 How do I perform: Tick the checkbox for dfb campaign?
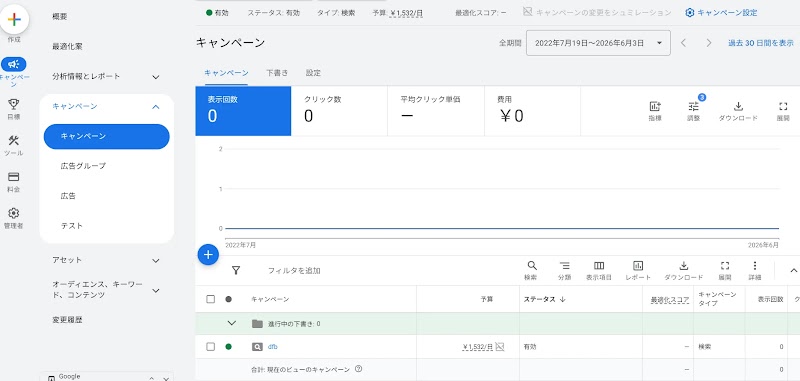[210, 347]
